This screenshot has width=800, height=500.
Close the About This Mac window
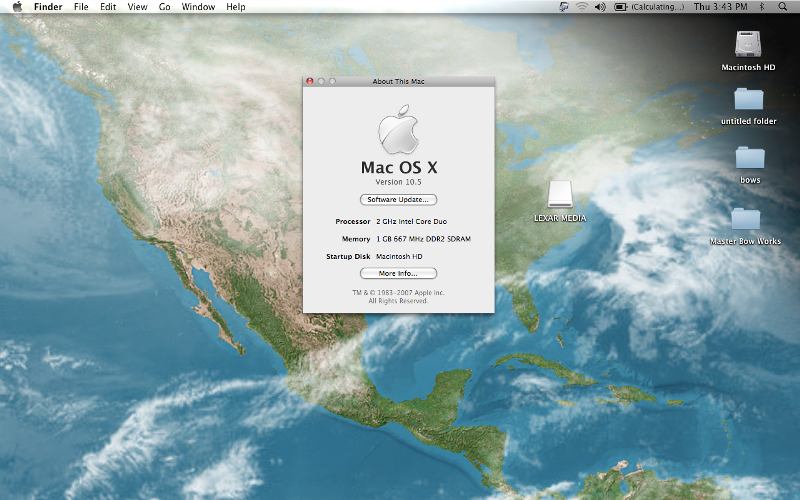[310, 81]
